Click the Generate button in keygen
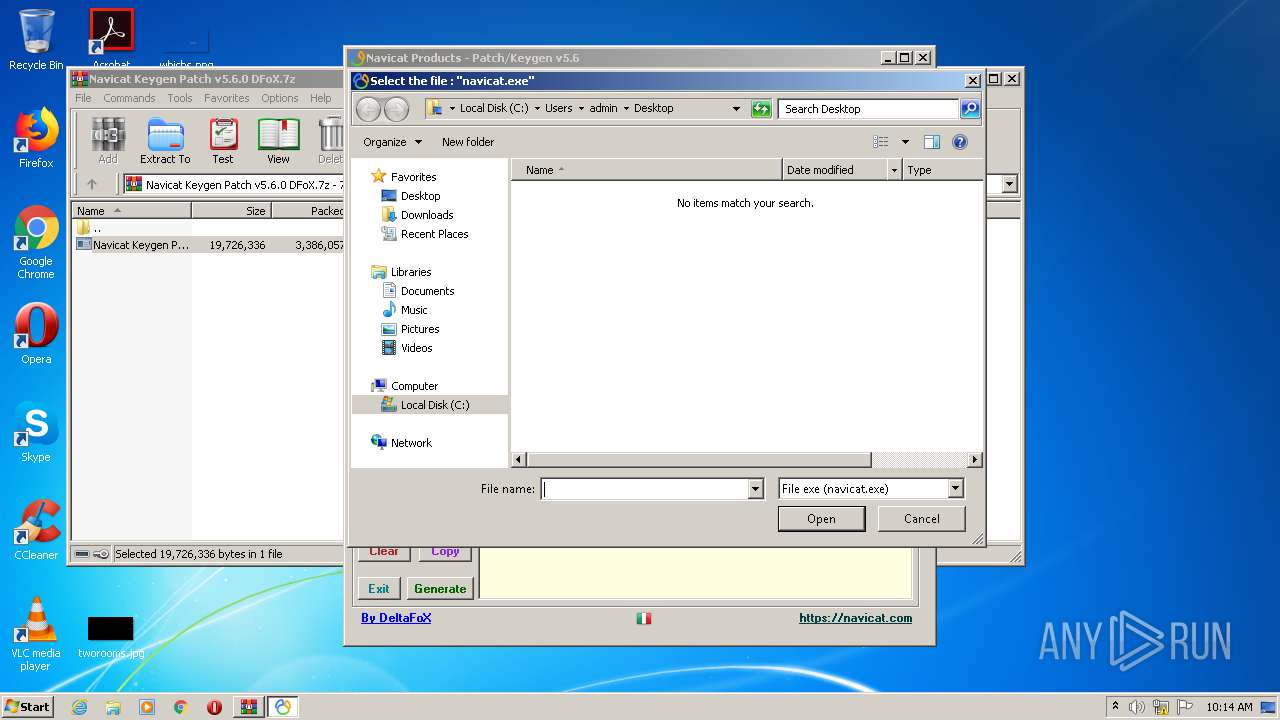Image resolution: width=1280 pixels, height=720 pixels. [x=440, y=589]
